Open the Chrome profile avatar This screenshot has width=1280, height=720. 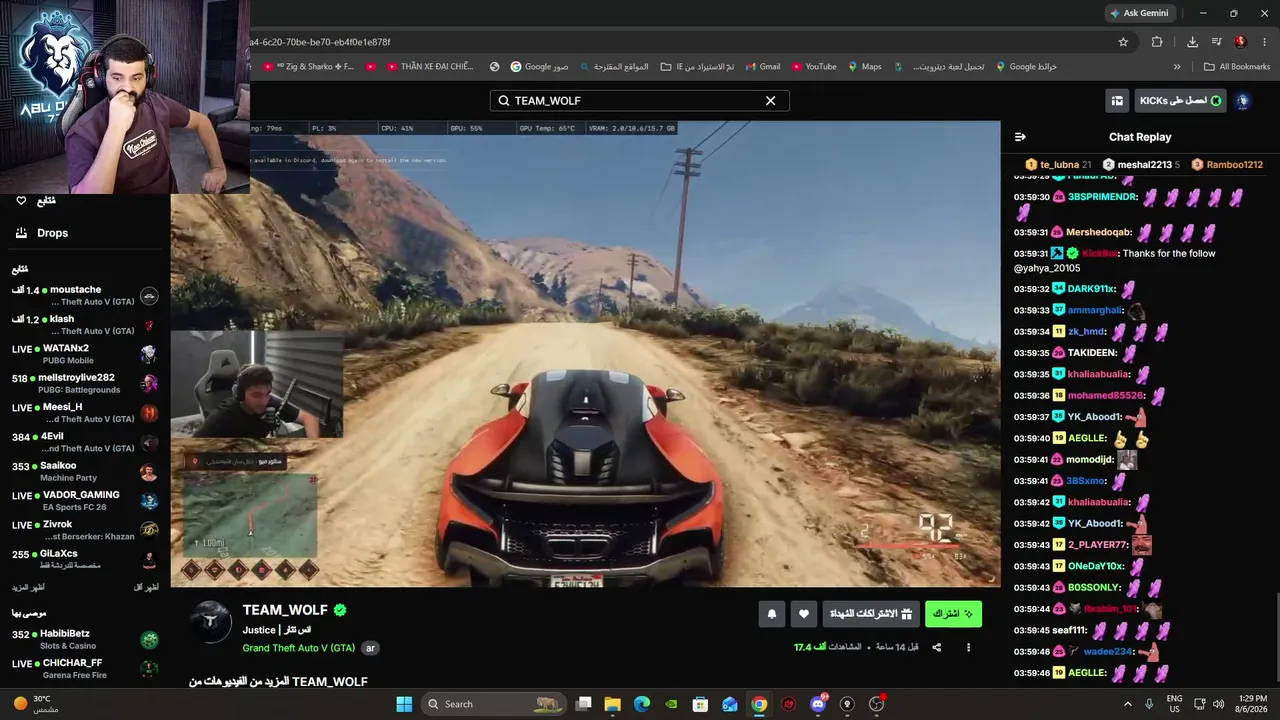(1241, 42)
